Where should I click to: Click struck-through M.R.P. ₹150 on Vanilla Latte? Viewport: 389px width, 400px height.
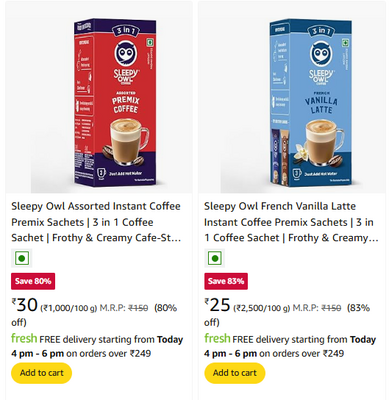[x=331, y=308]
